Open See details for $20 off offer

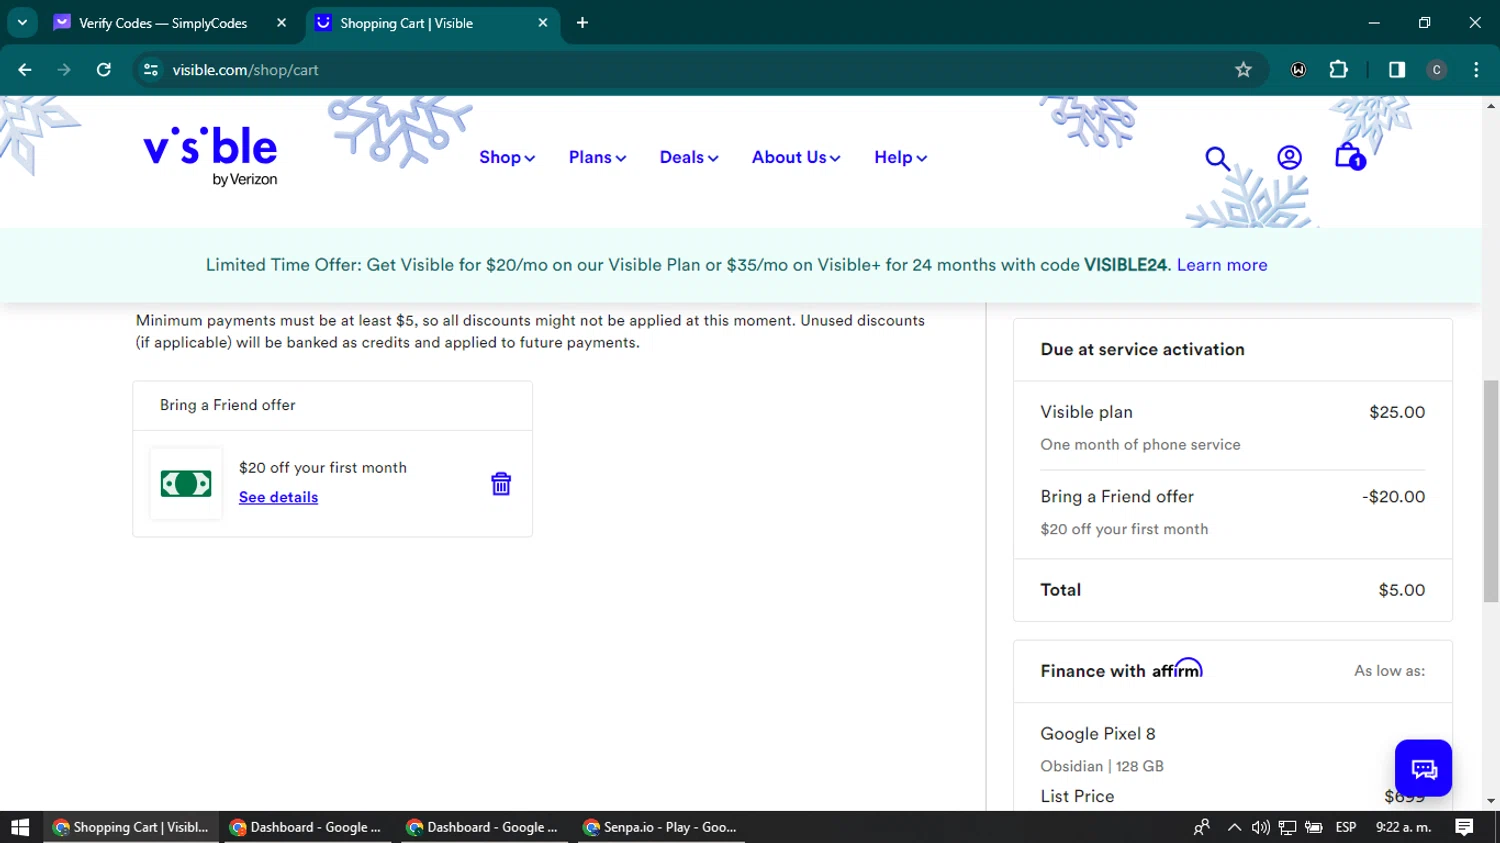click(278, 497)
